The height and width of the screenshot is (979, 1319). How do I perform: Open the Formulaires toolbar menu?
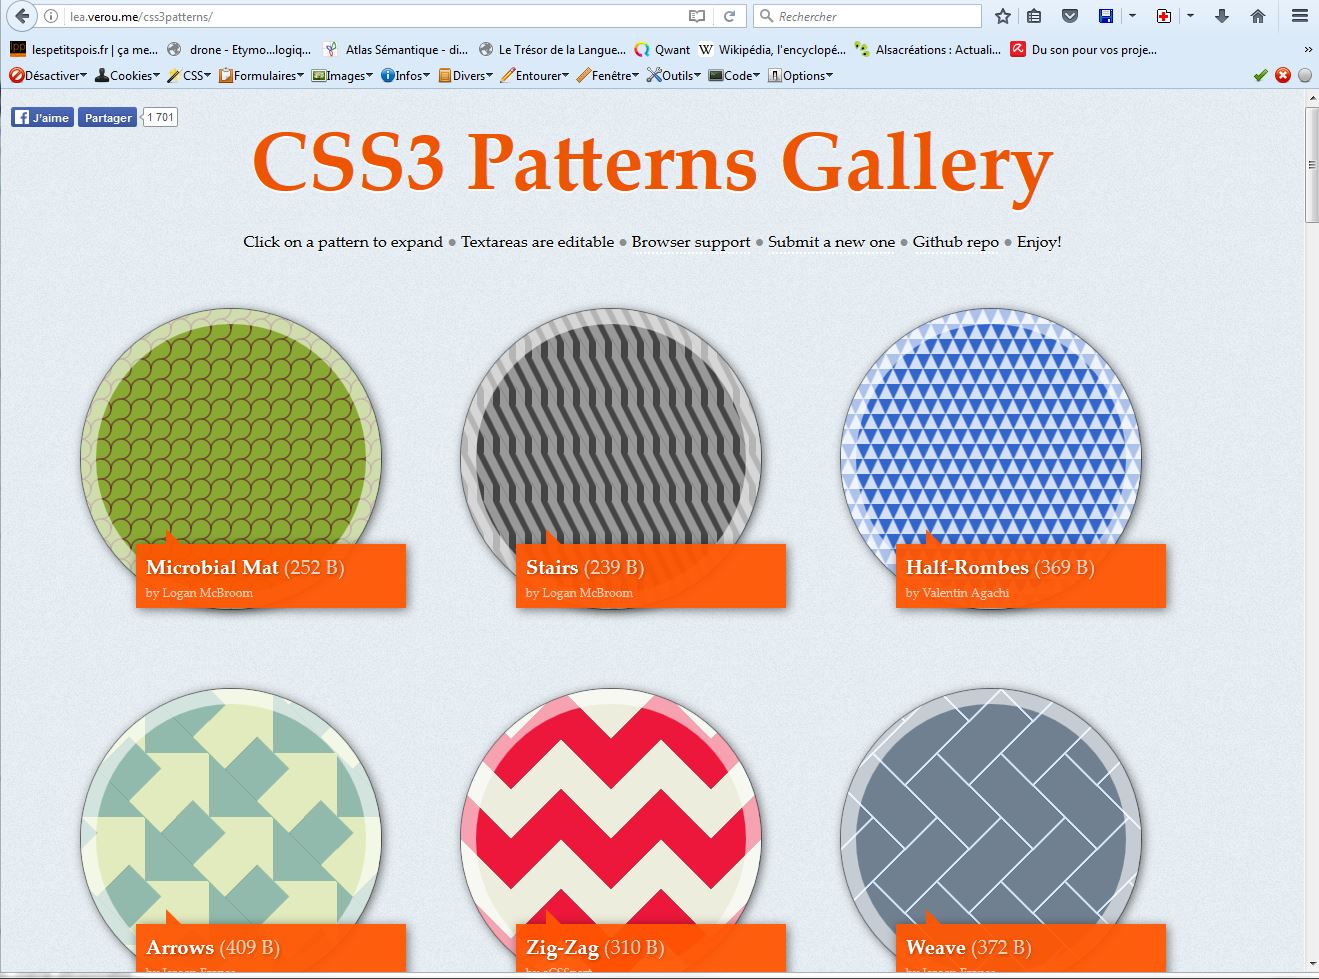pos(260,75)
